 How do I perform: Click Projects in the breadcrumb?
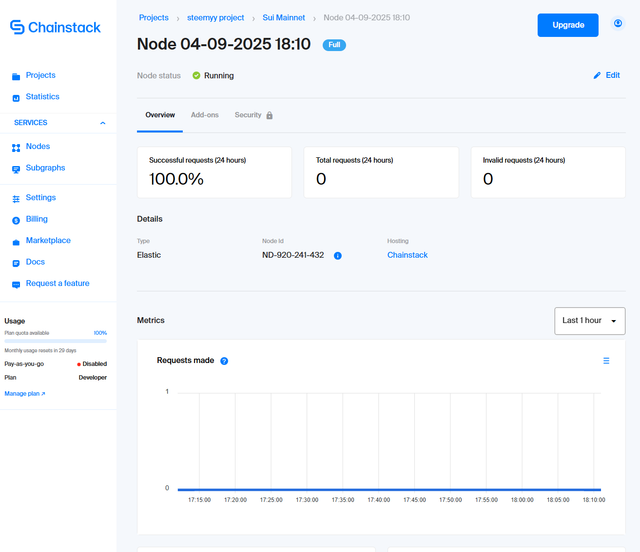click(x=153, y=18)
